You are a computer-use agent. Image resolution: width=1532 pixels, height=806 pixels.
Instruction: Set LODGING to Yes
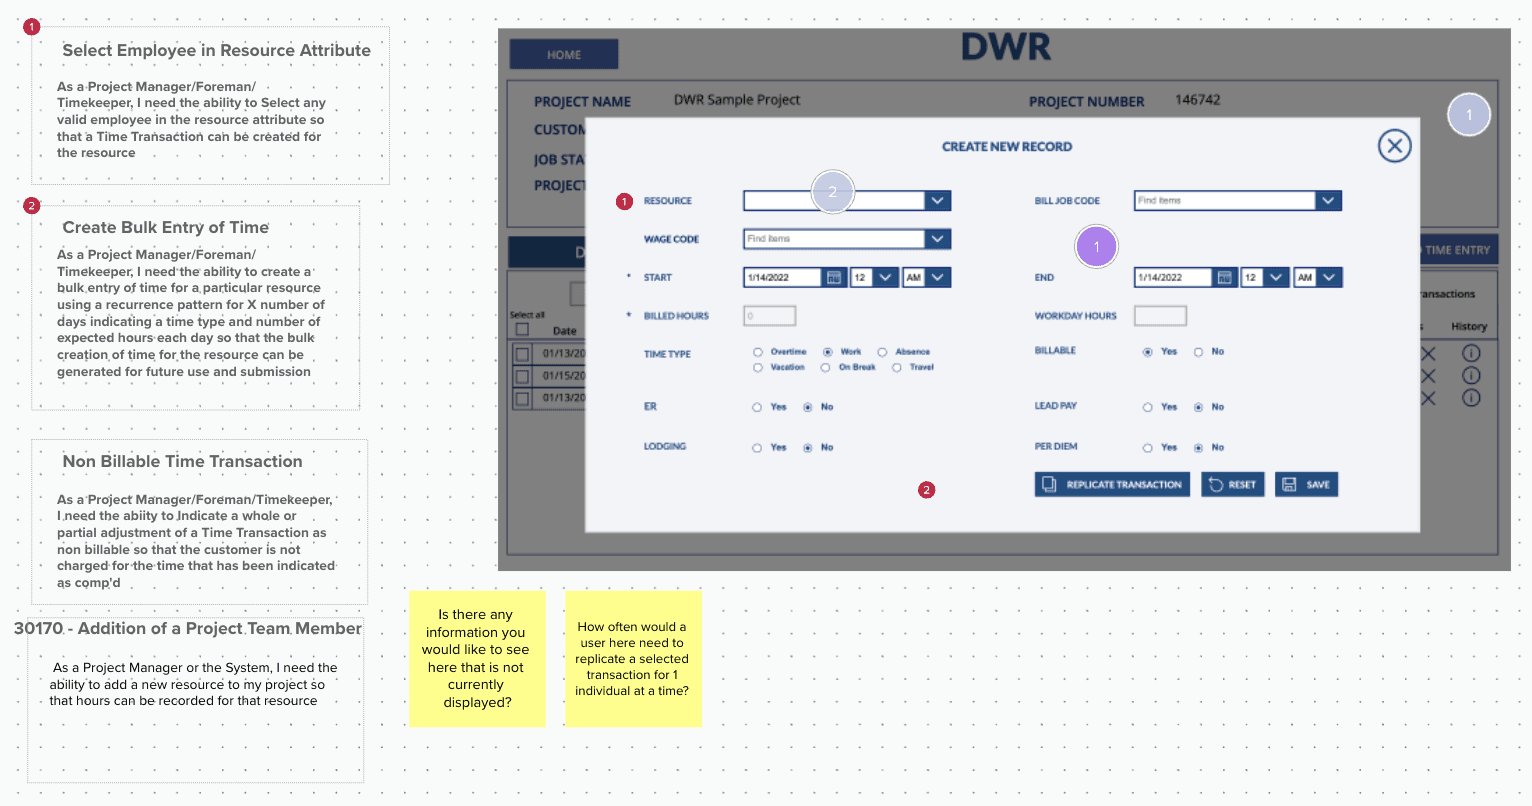[757, 448]
